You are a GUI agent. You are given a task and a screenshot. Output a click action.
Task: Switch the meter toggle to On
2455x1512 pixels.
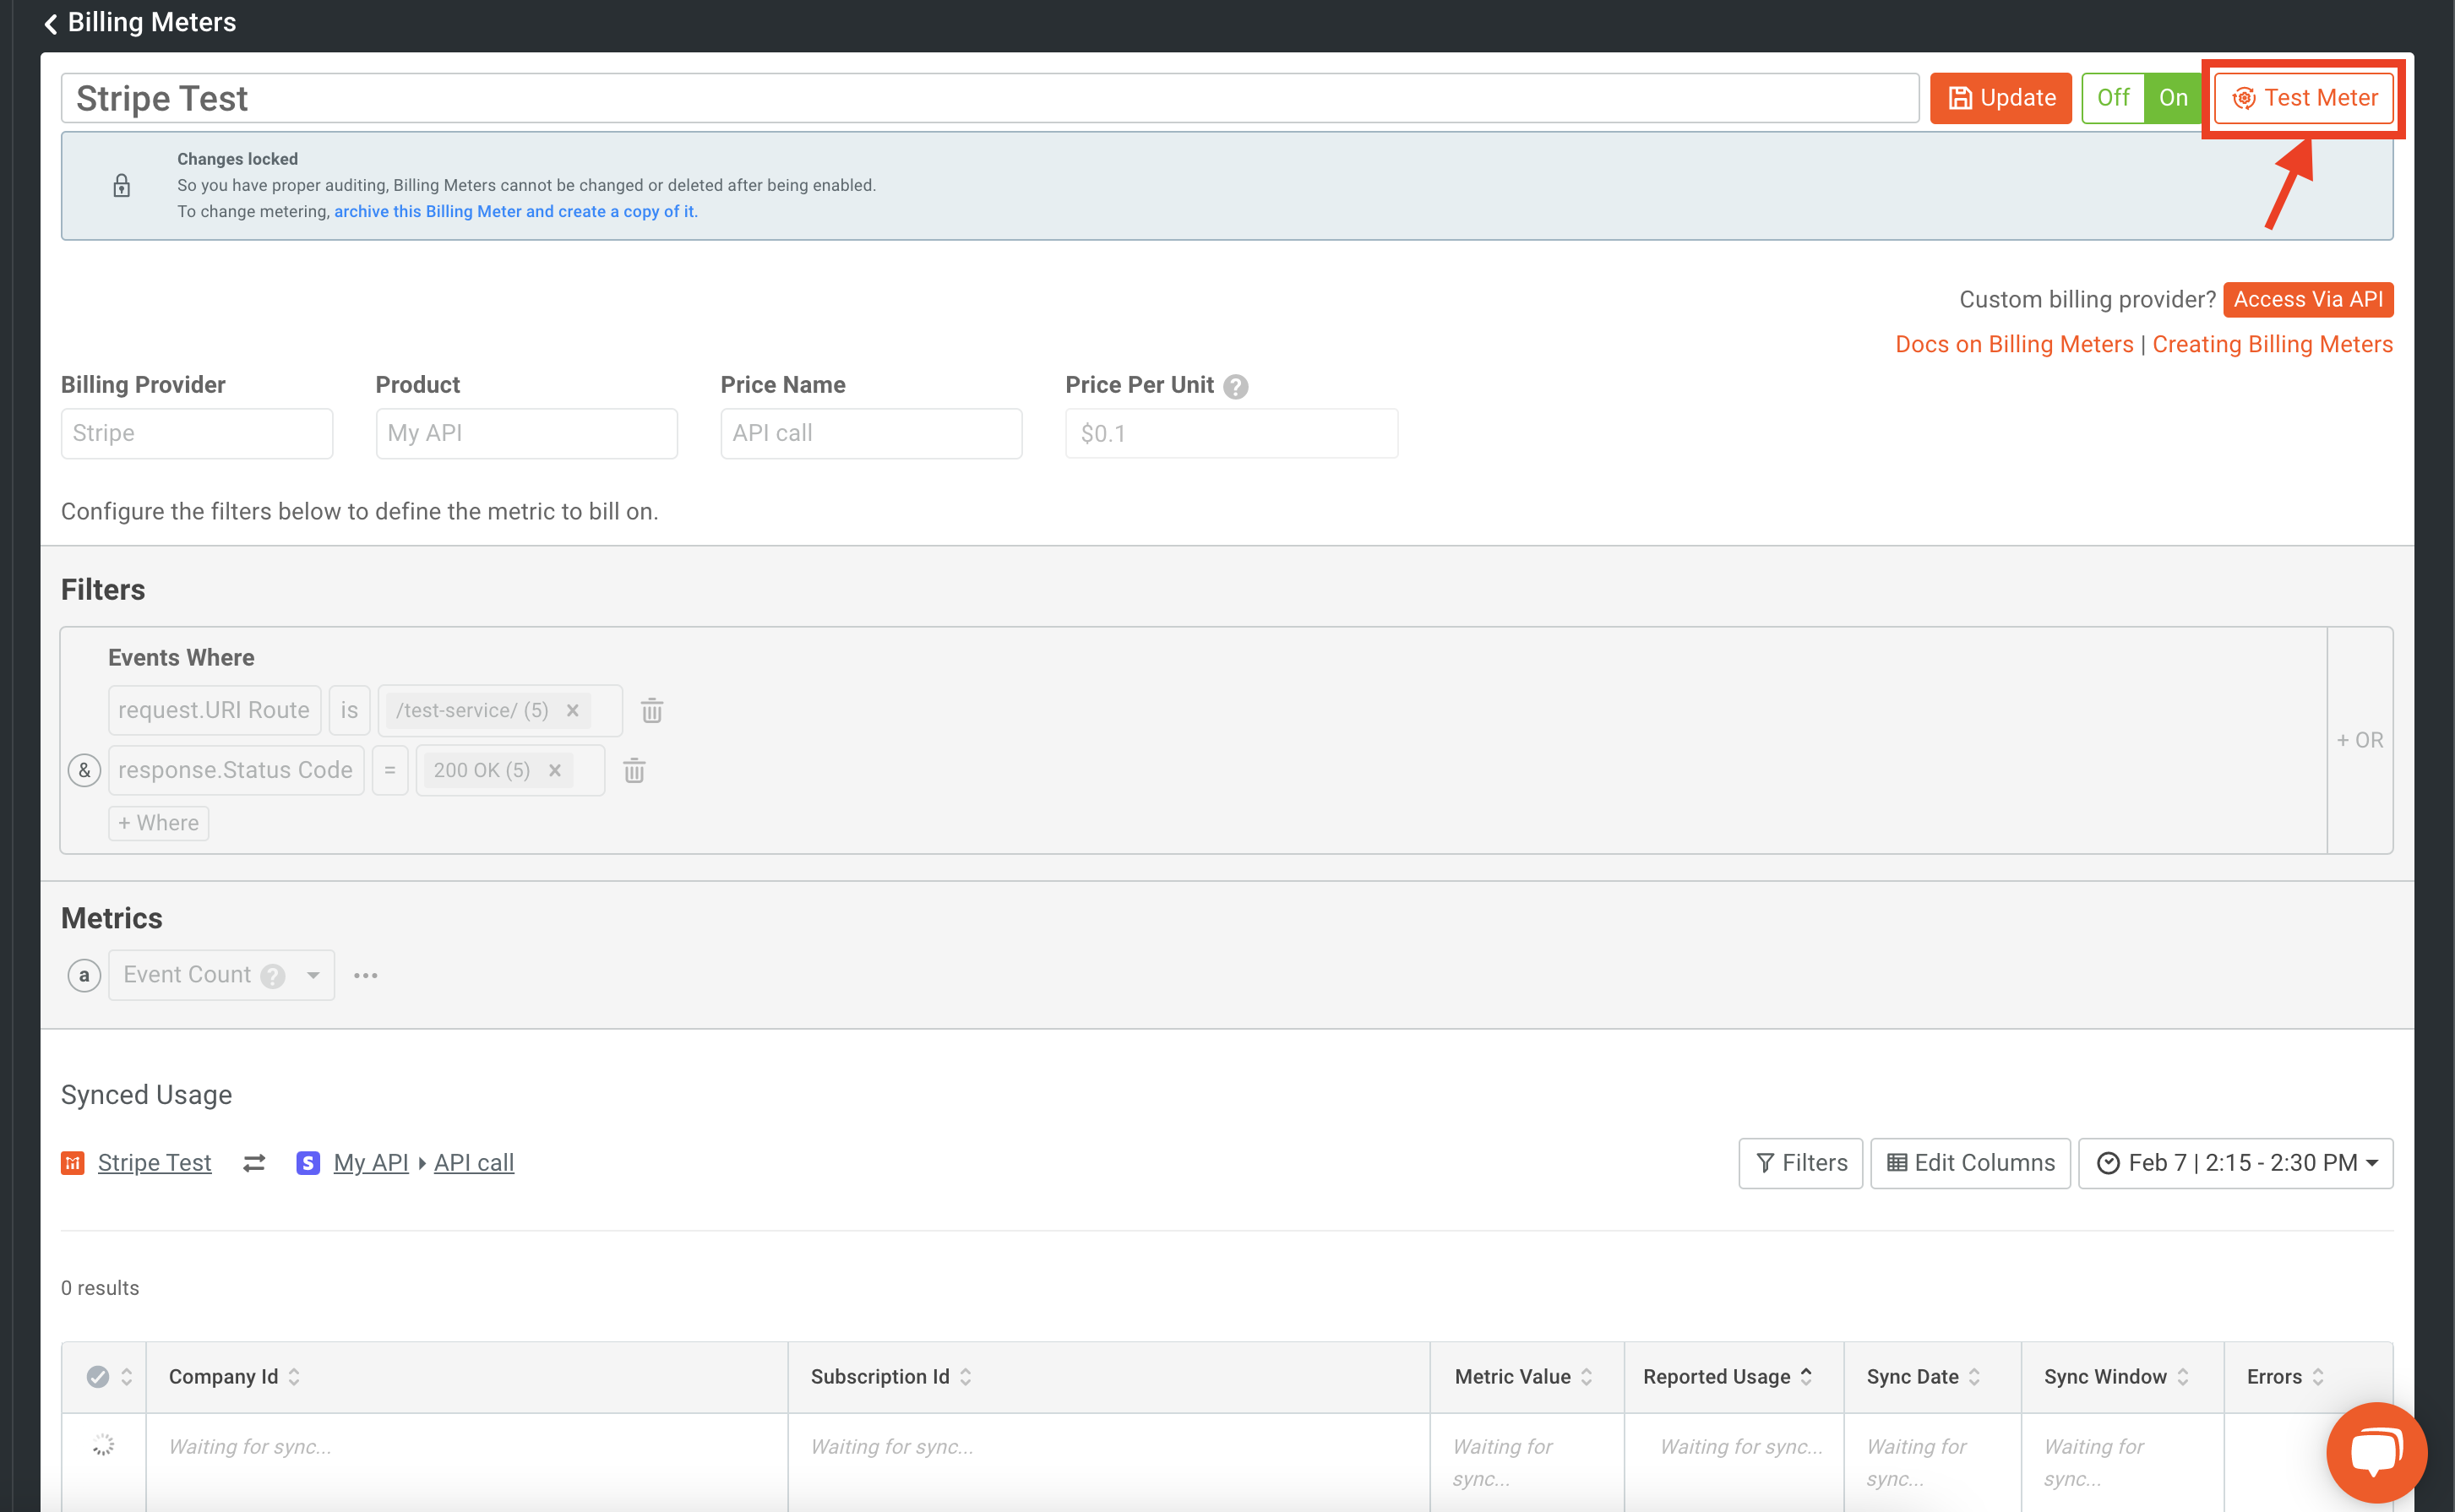[x=2173, y=98]
